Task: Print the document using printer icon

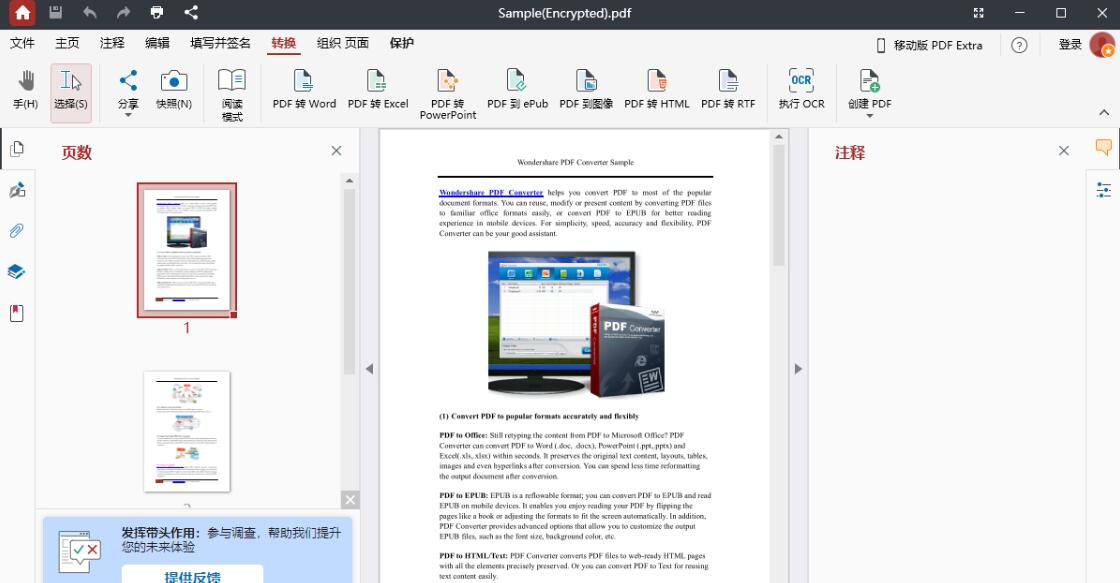Action: pyautogui.click(x=156, y=12)
